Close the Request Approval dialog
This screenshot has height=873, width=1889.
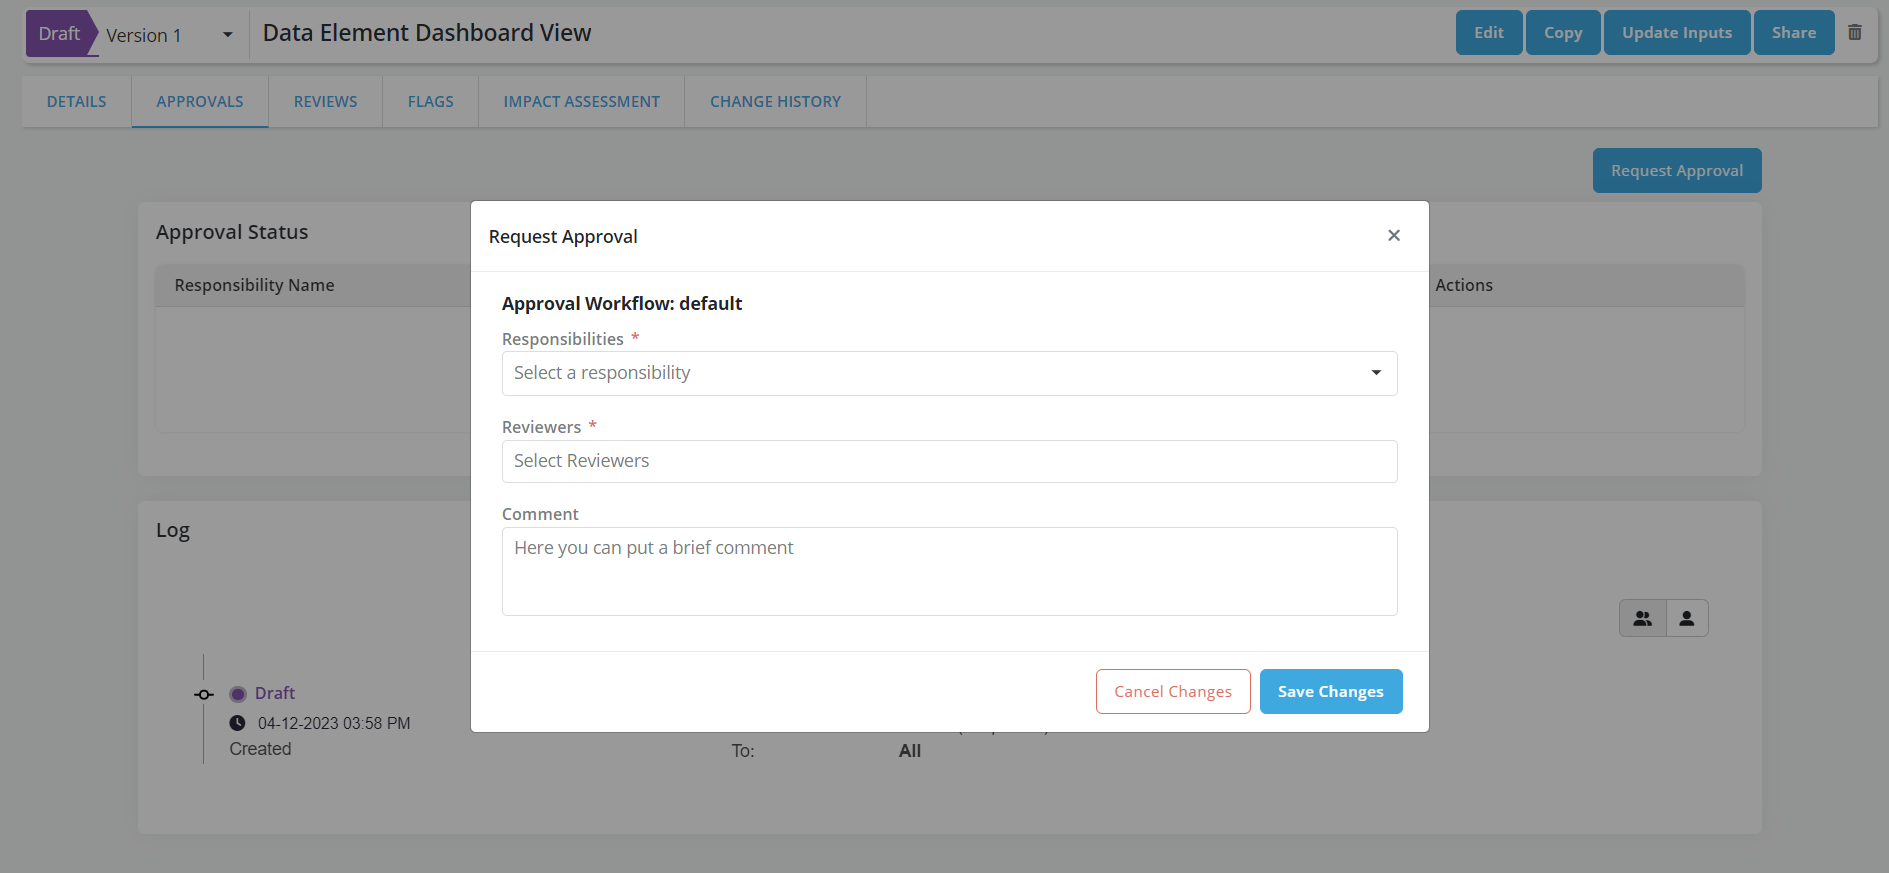1393,235
